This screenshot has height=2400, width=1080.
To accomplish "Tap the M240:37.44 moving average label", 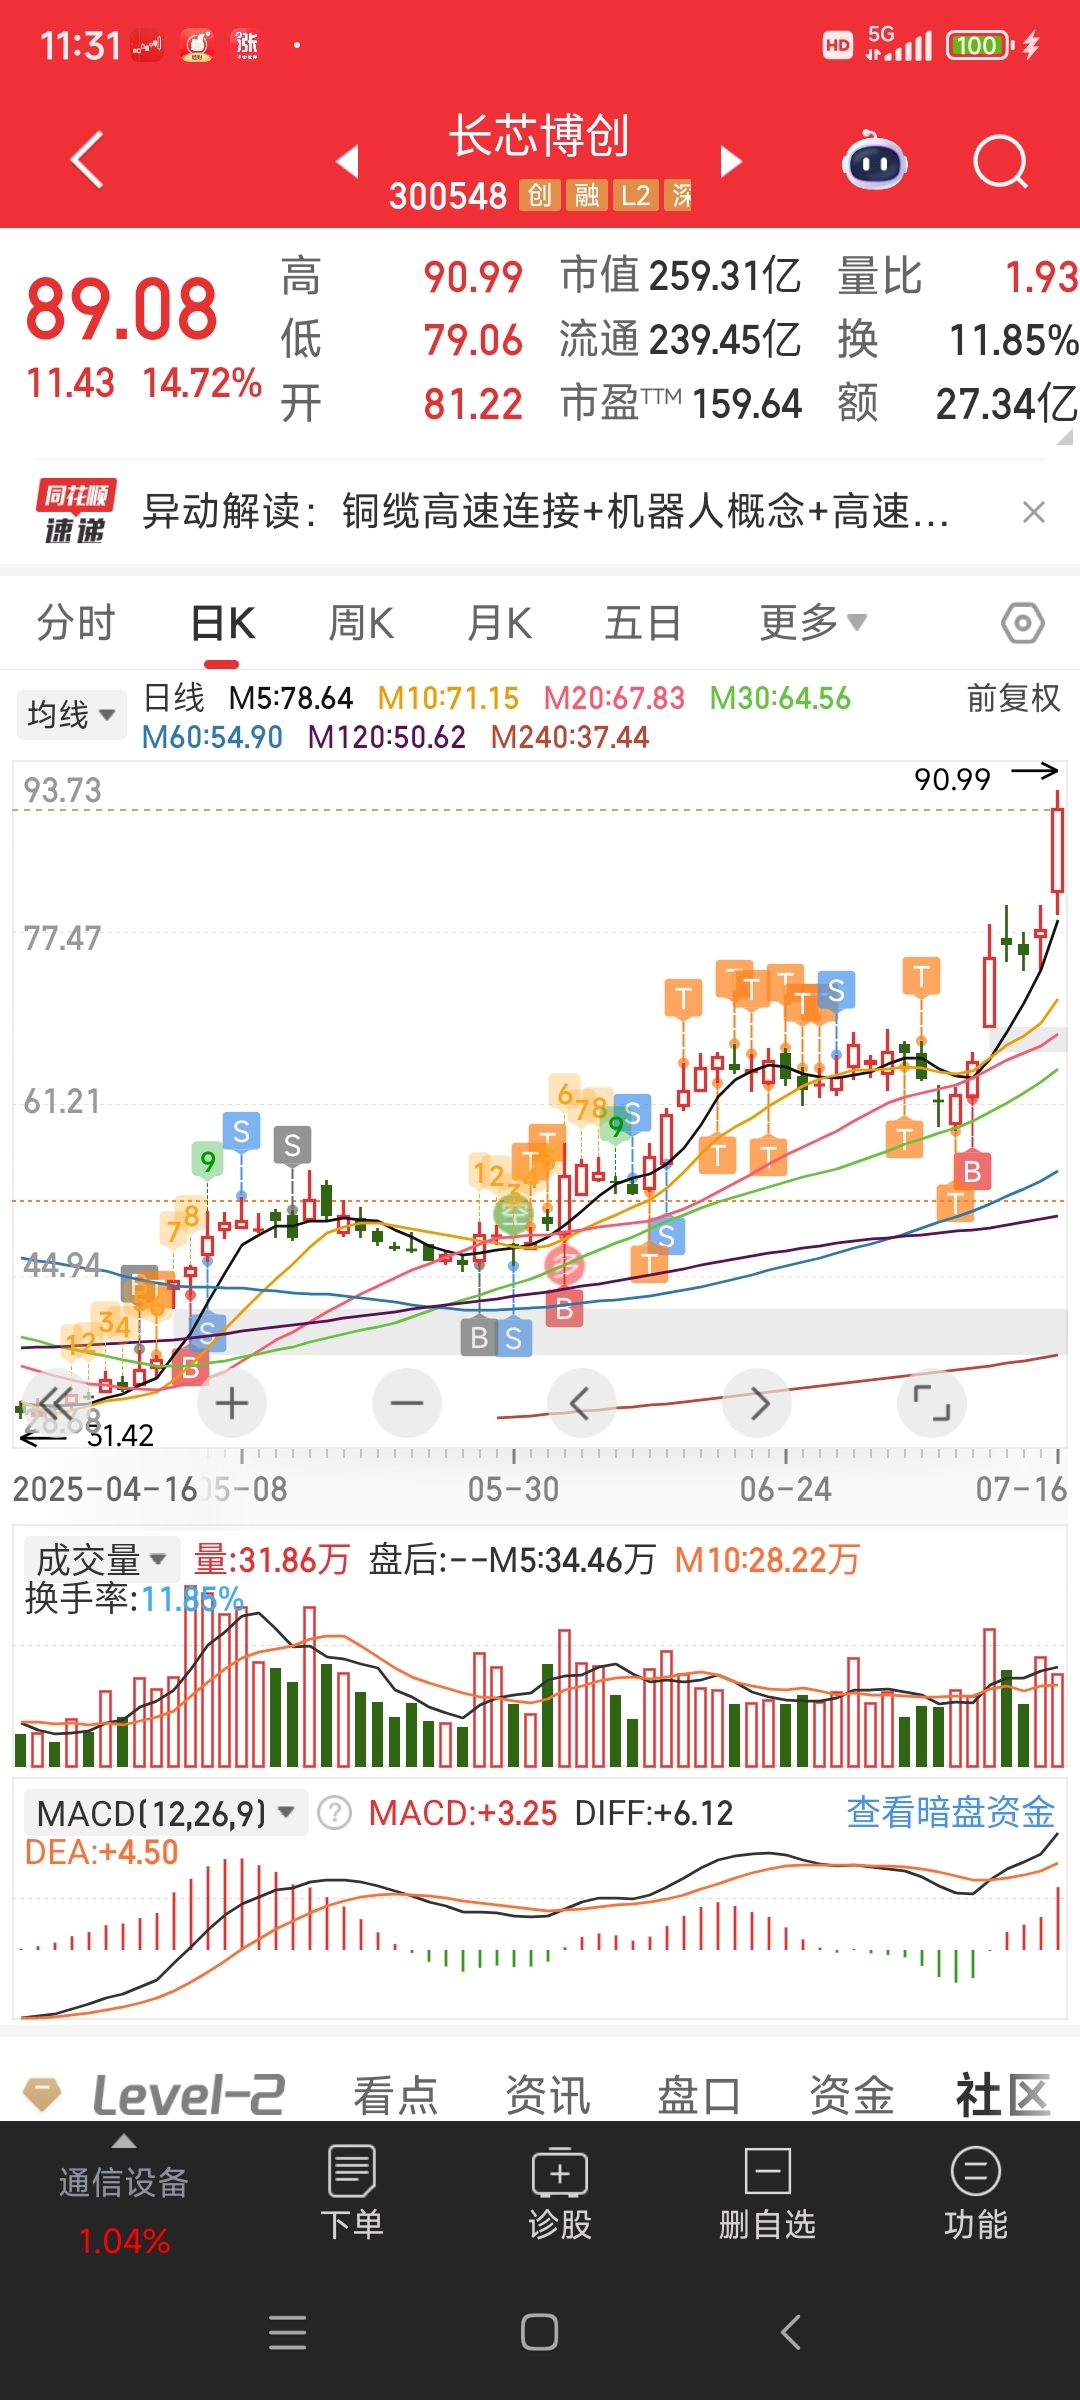I will (570, 737).
